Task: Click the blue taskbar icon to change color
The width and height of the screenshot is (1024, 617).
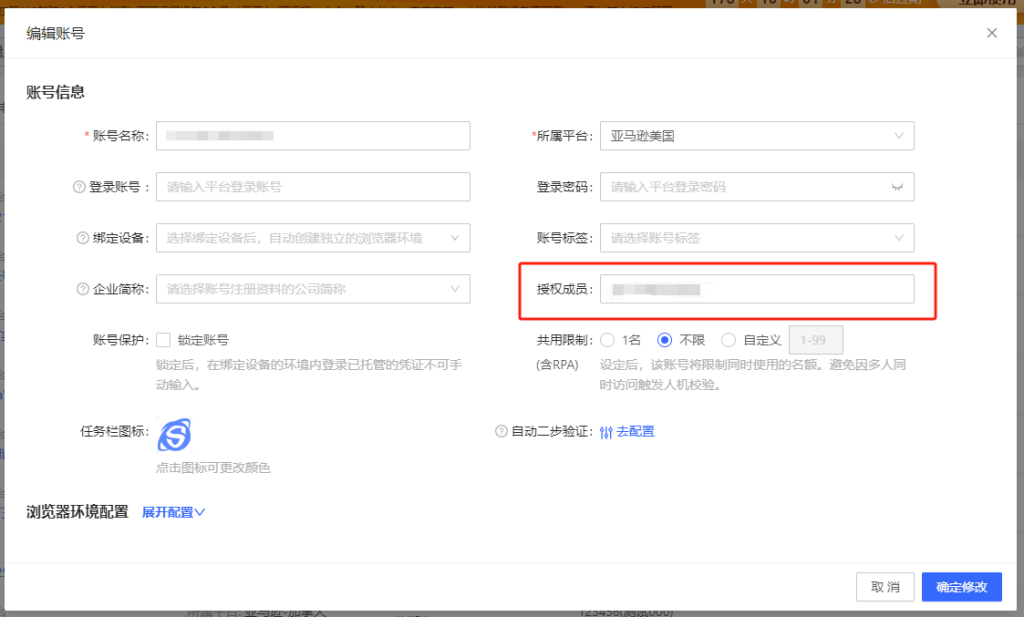Action: click(x=174, y=435)
